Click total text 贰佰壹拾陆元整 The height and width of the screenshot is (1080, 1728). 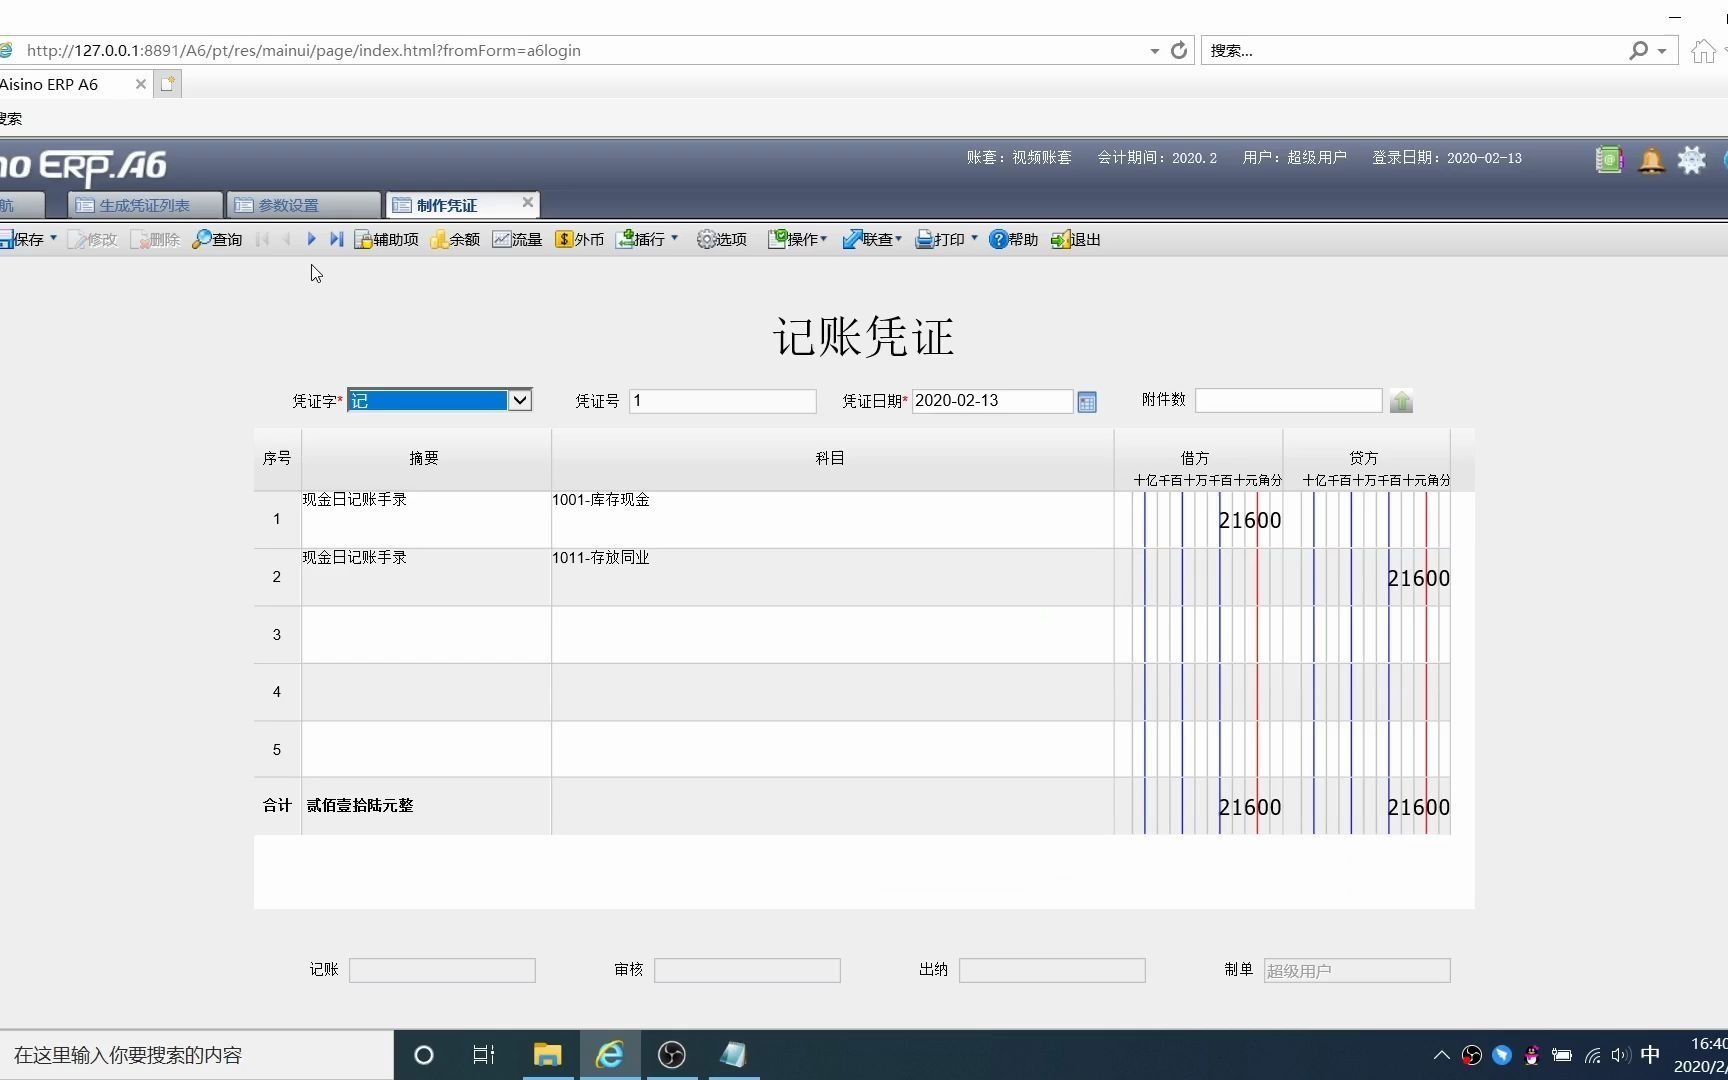click(360, 805)
